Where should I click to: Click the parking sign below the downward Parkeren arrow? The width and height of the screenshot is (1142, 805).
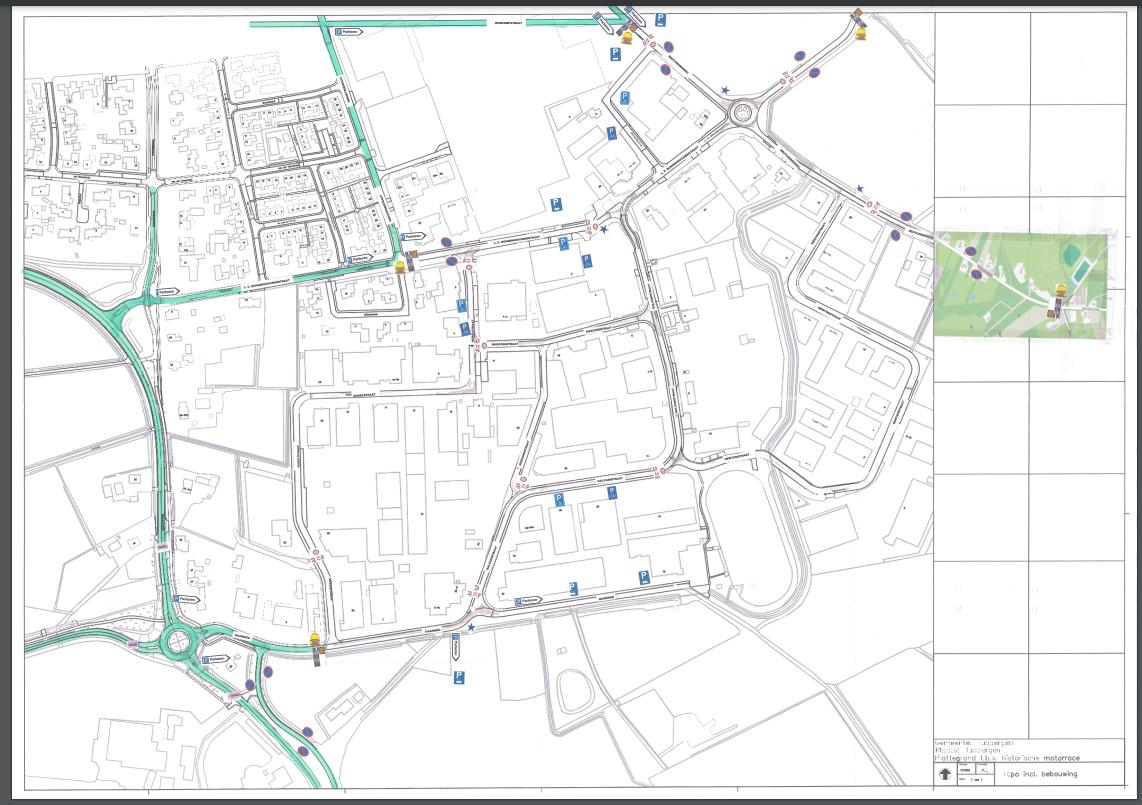[459, 678]
